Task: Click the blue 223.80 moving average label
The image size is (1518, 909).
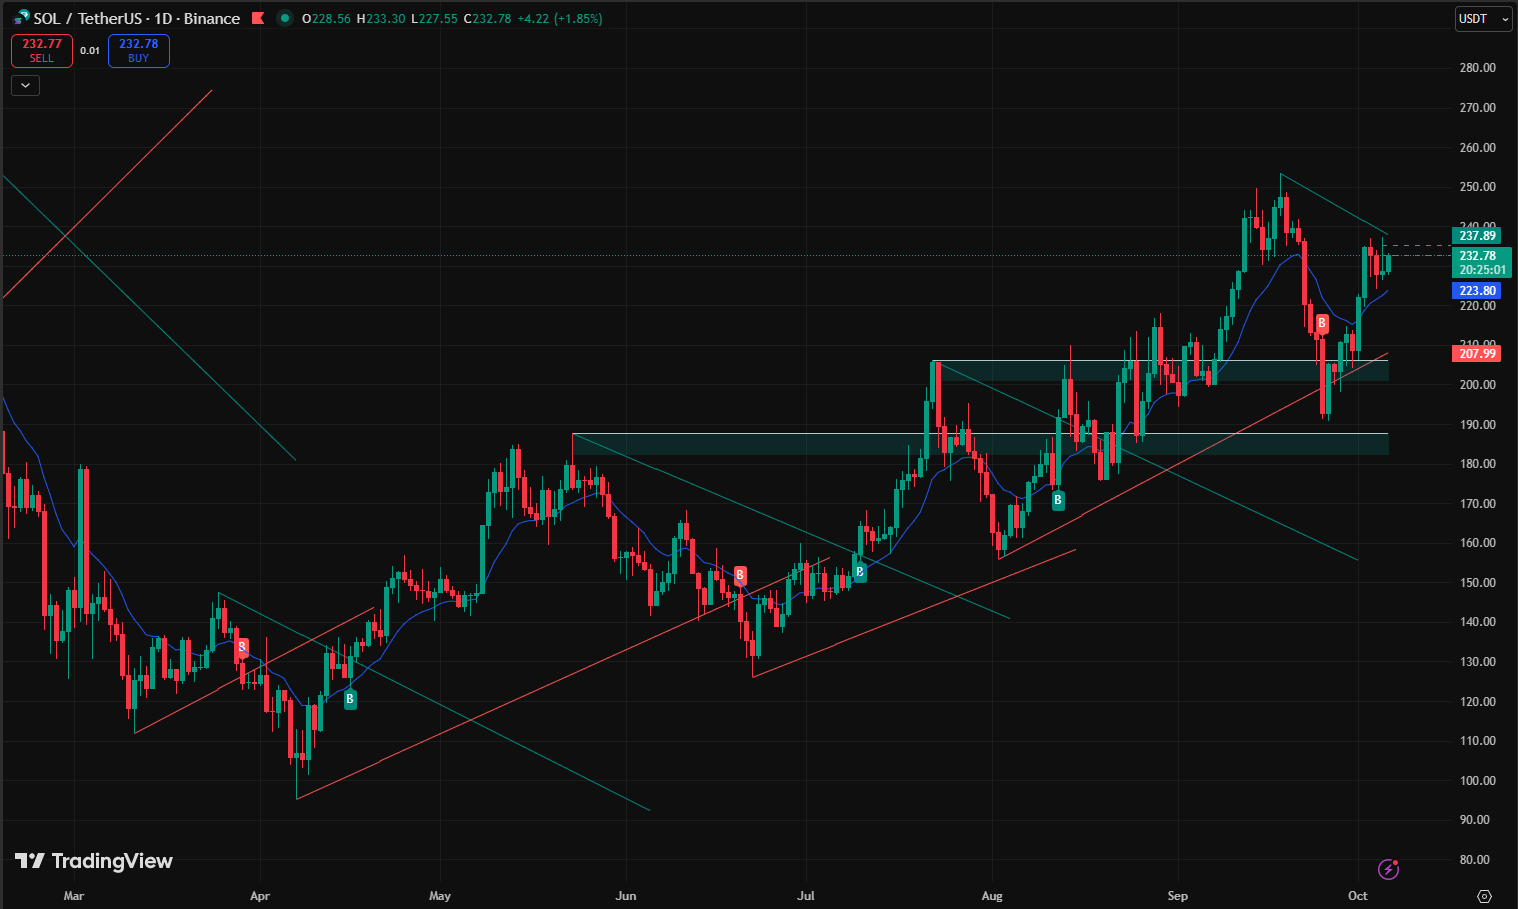Action: [1477, 291]
